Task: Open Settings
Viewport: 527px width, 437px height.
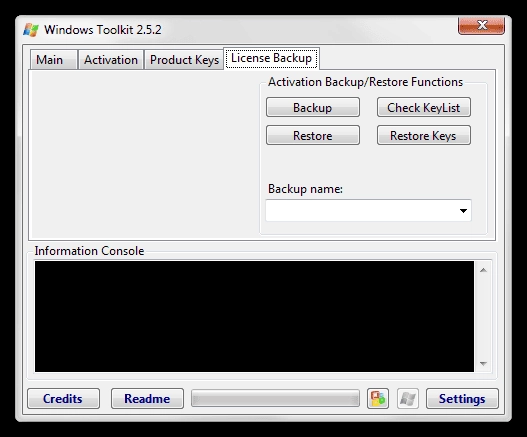Action: coord(462,399)
